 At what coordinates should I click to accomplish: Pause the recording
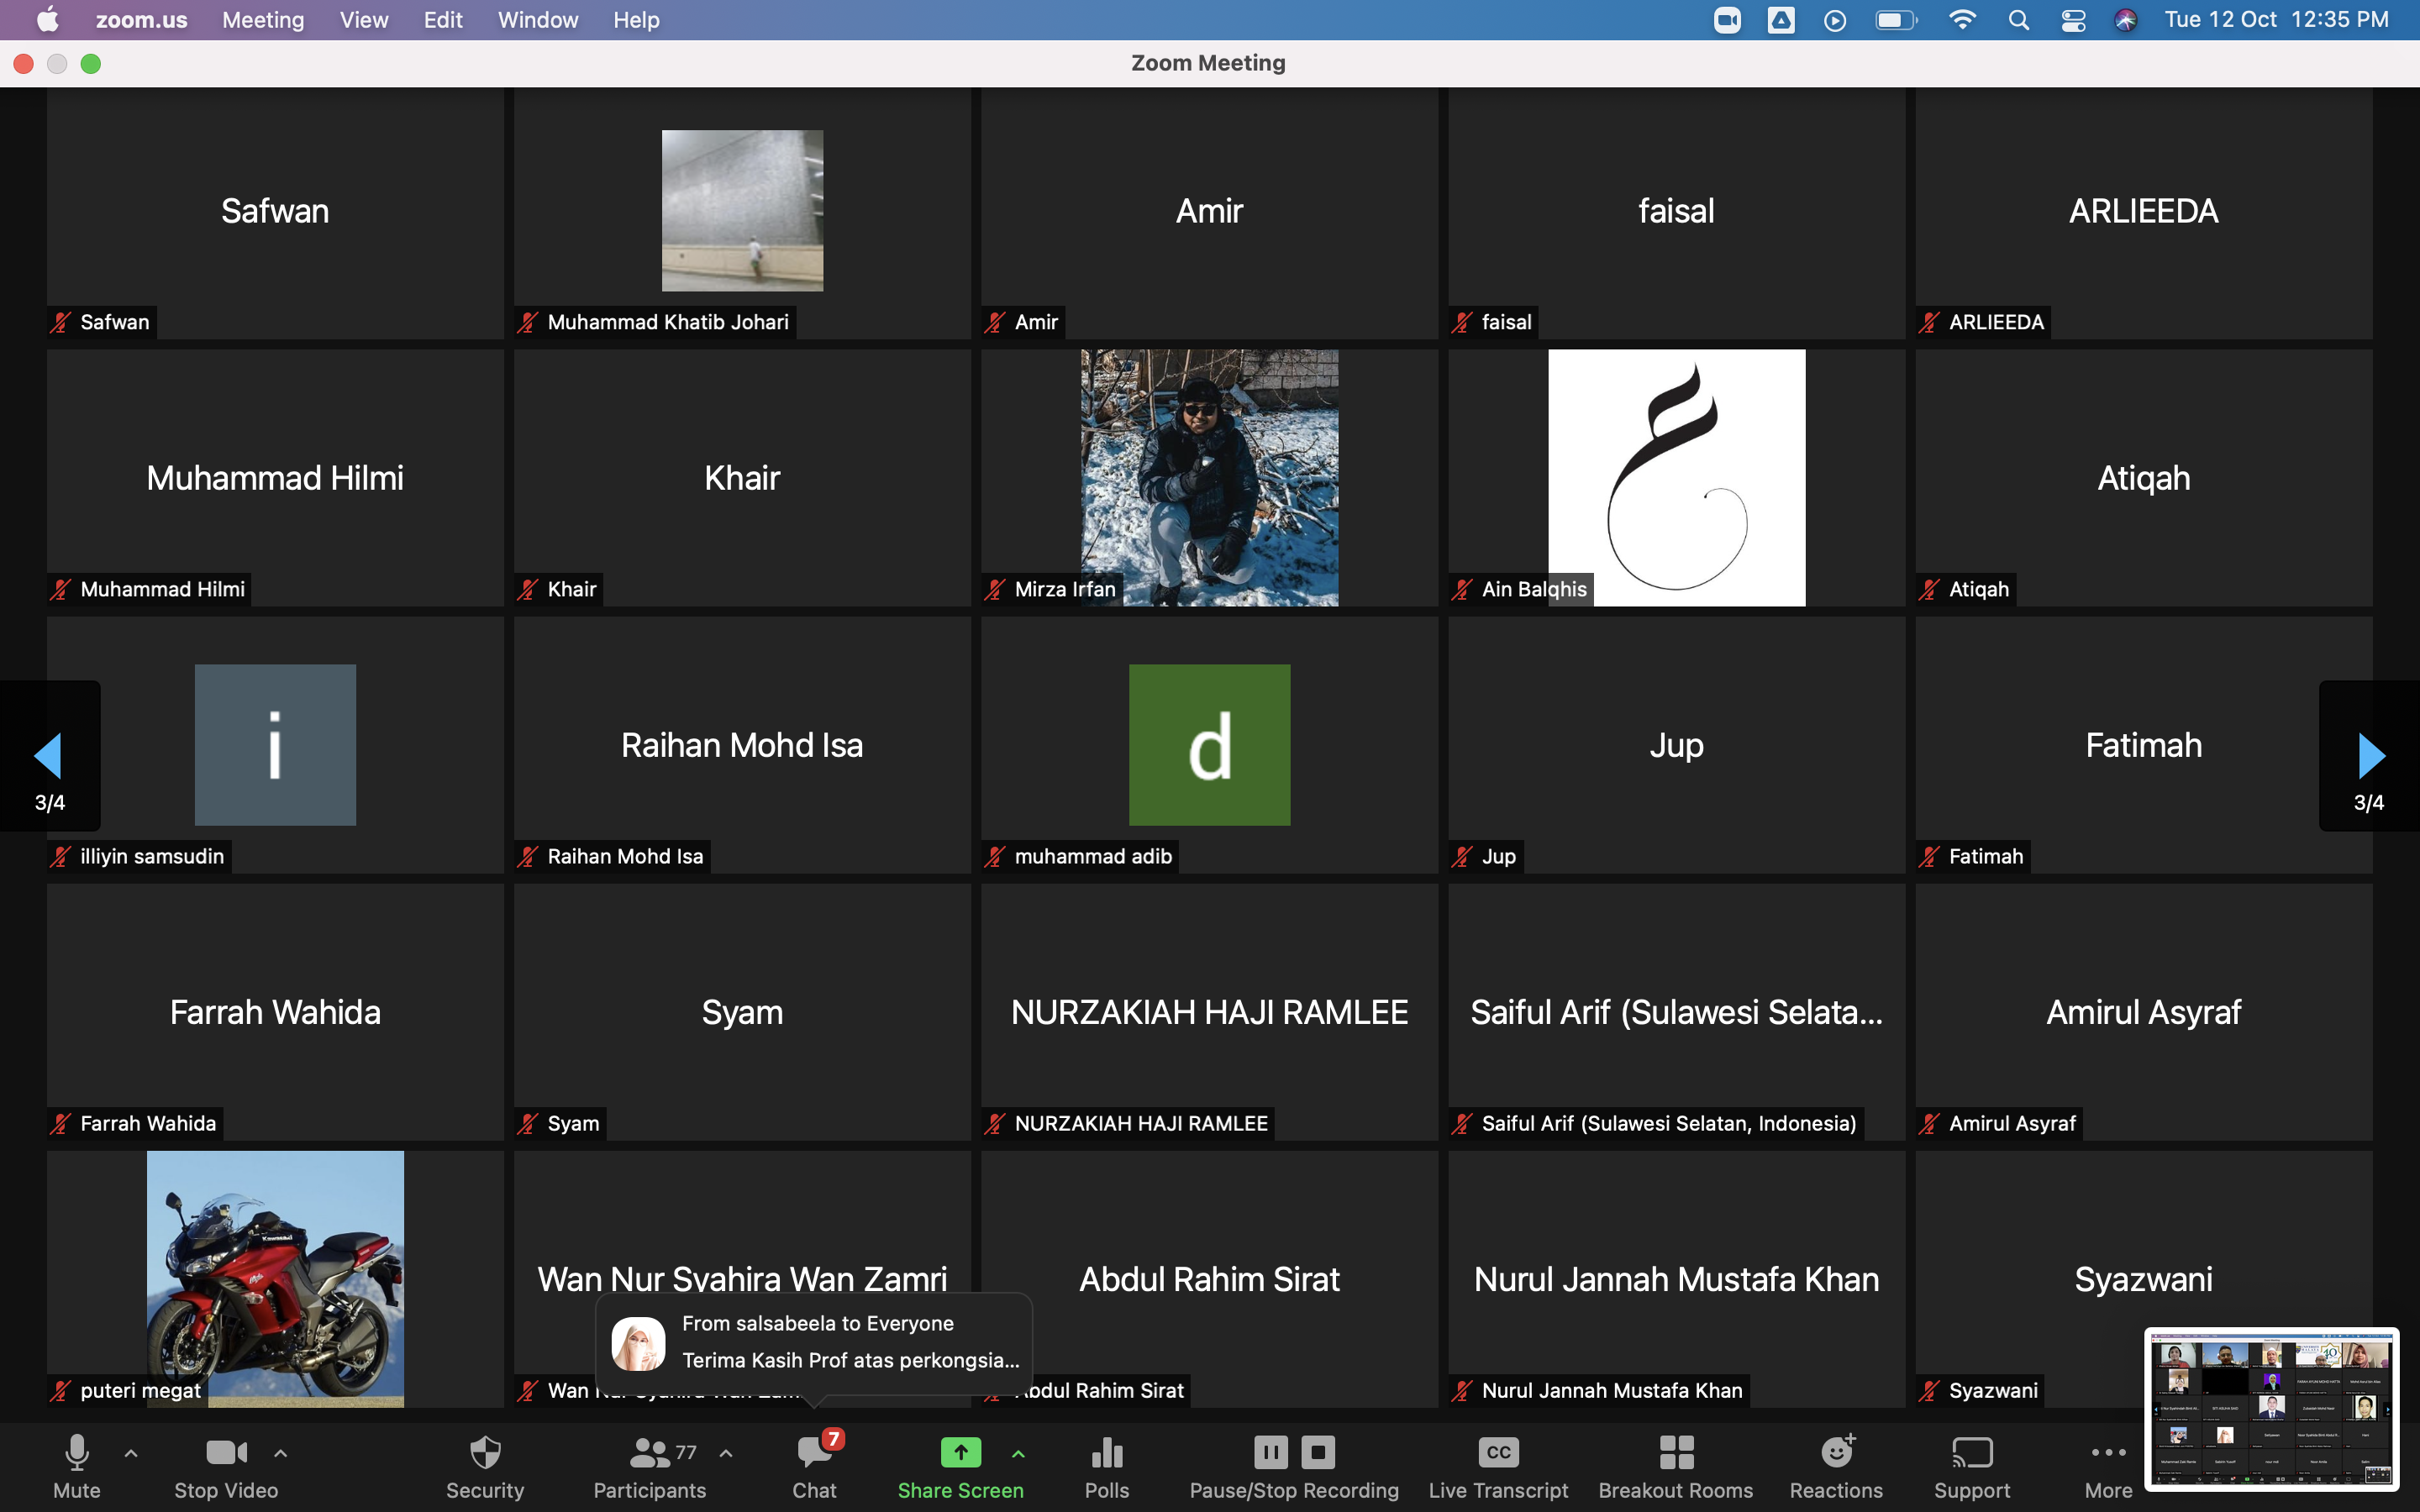coord(1270,1452)
